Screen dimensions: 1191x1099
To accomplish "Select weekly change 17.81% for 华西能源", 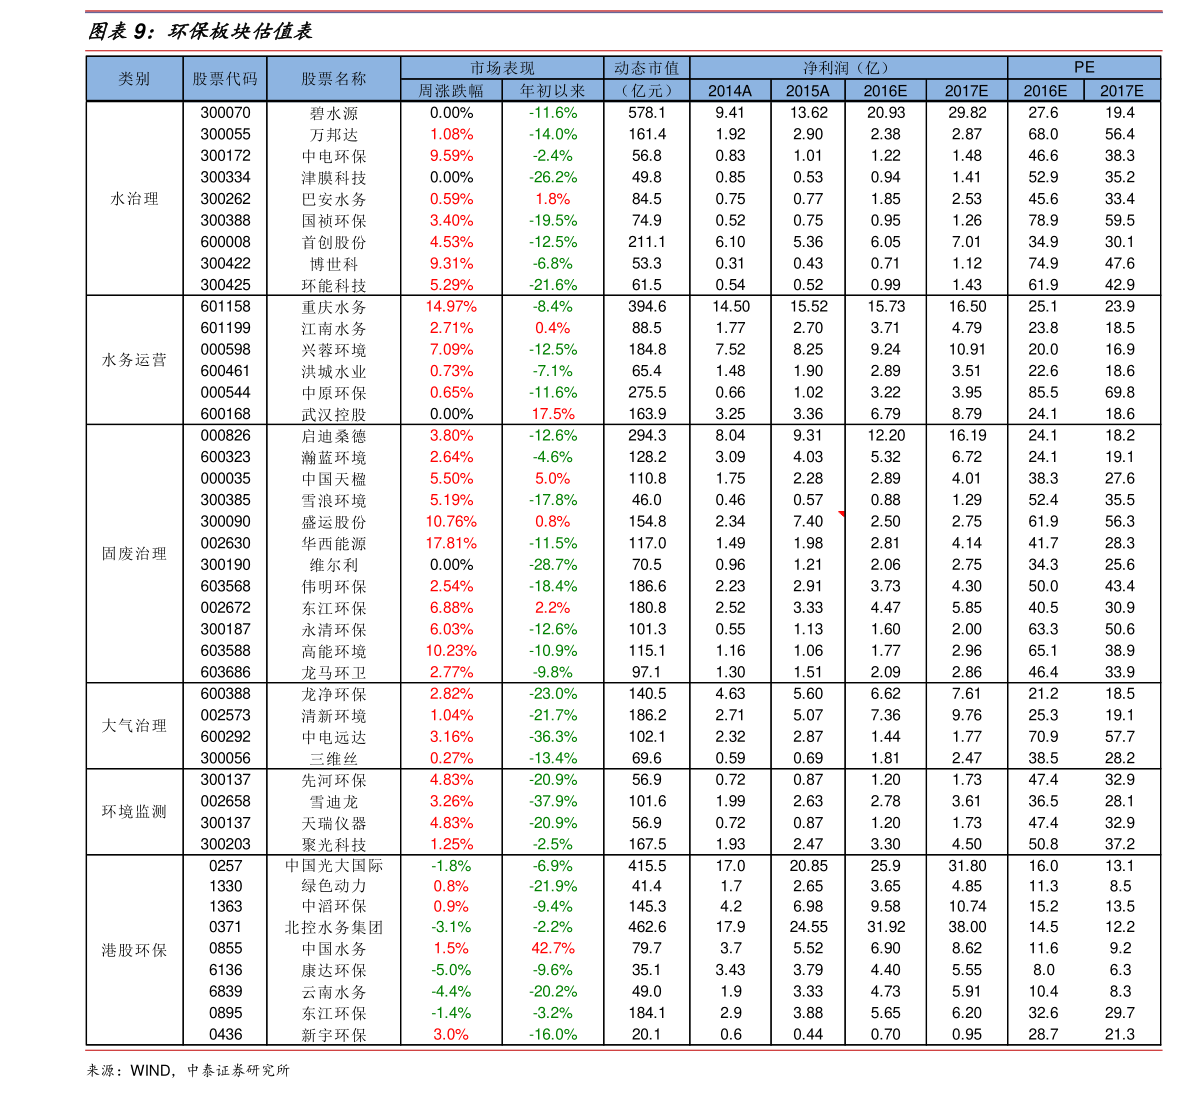I will (451, 544).
